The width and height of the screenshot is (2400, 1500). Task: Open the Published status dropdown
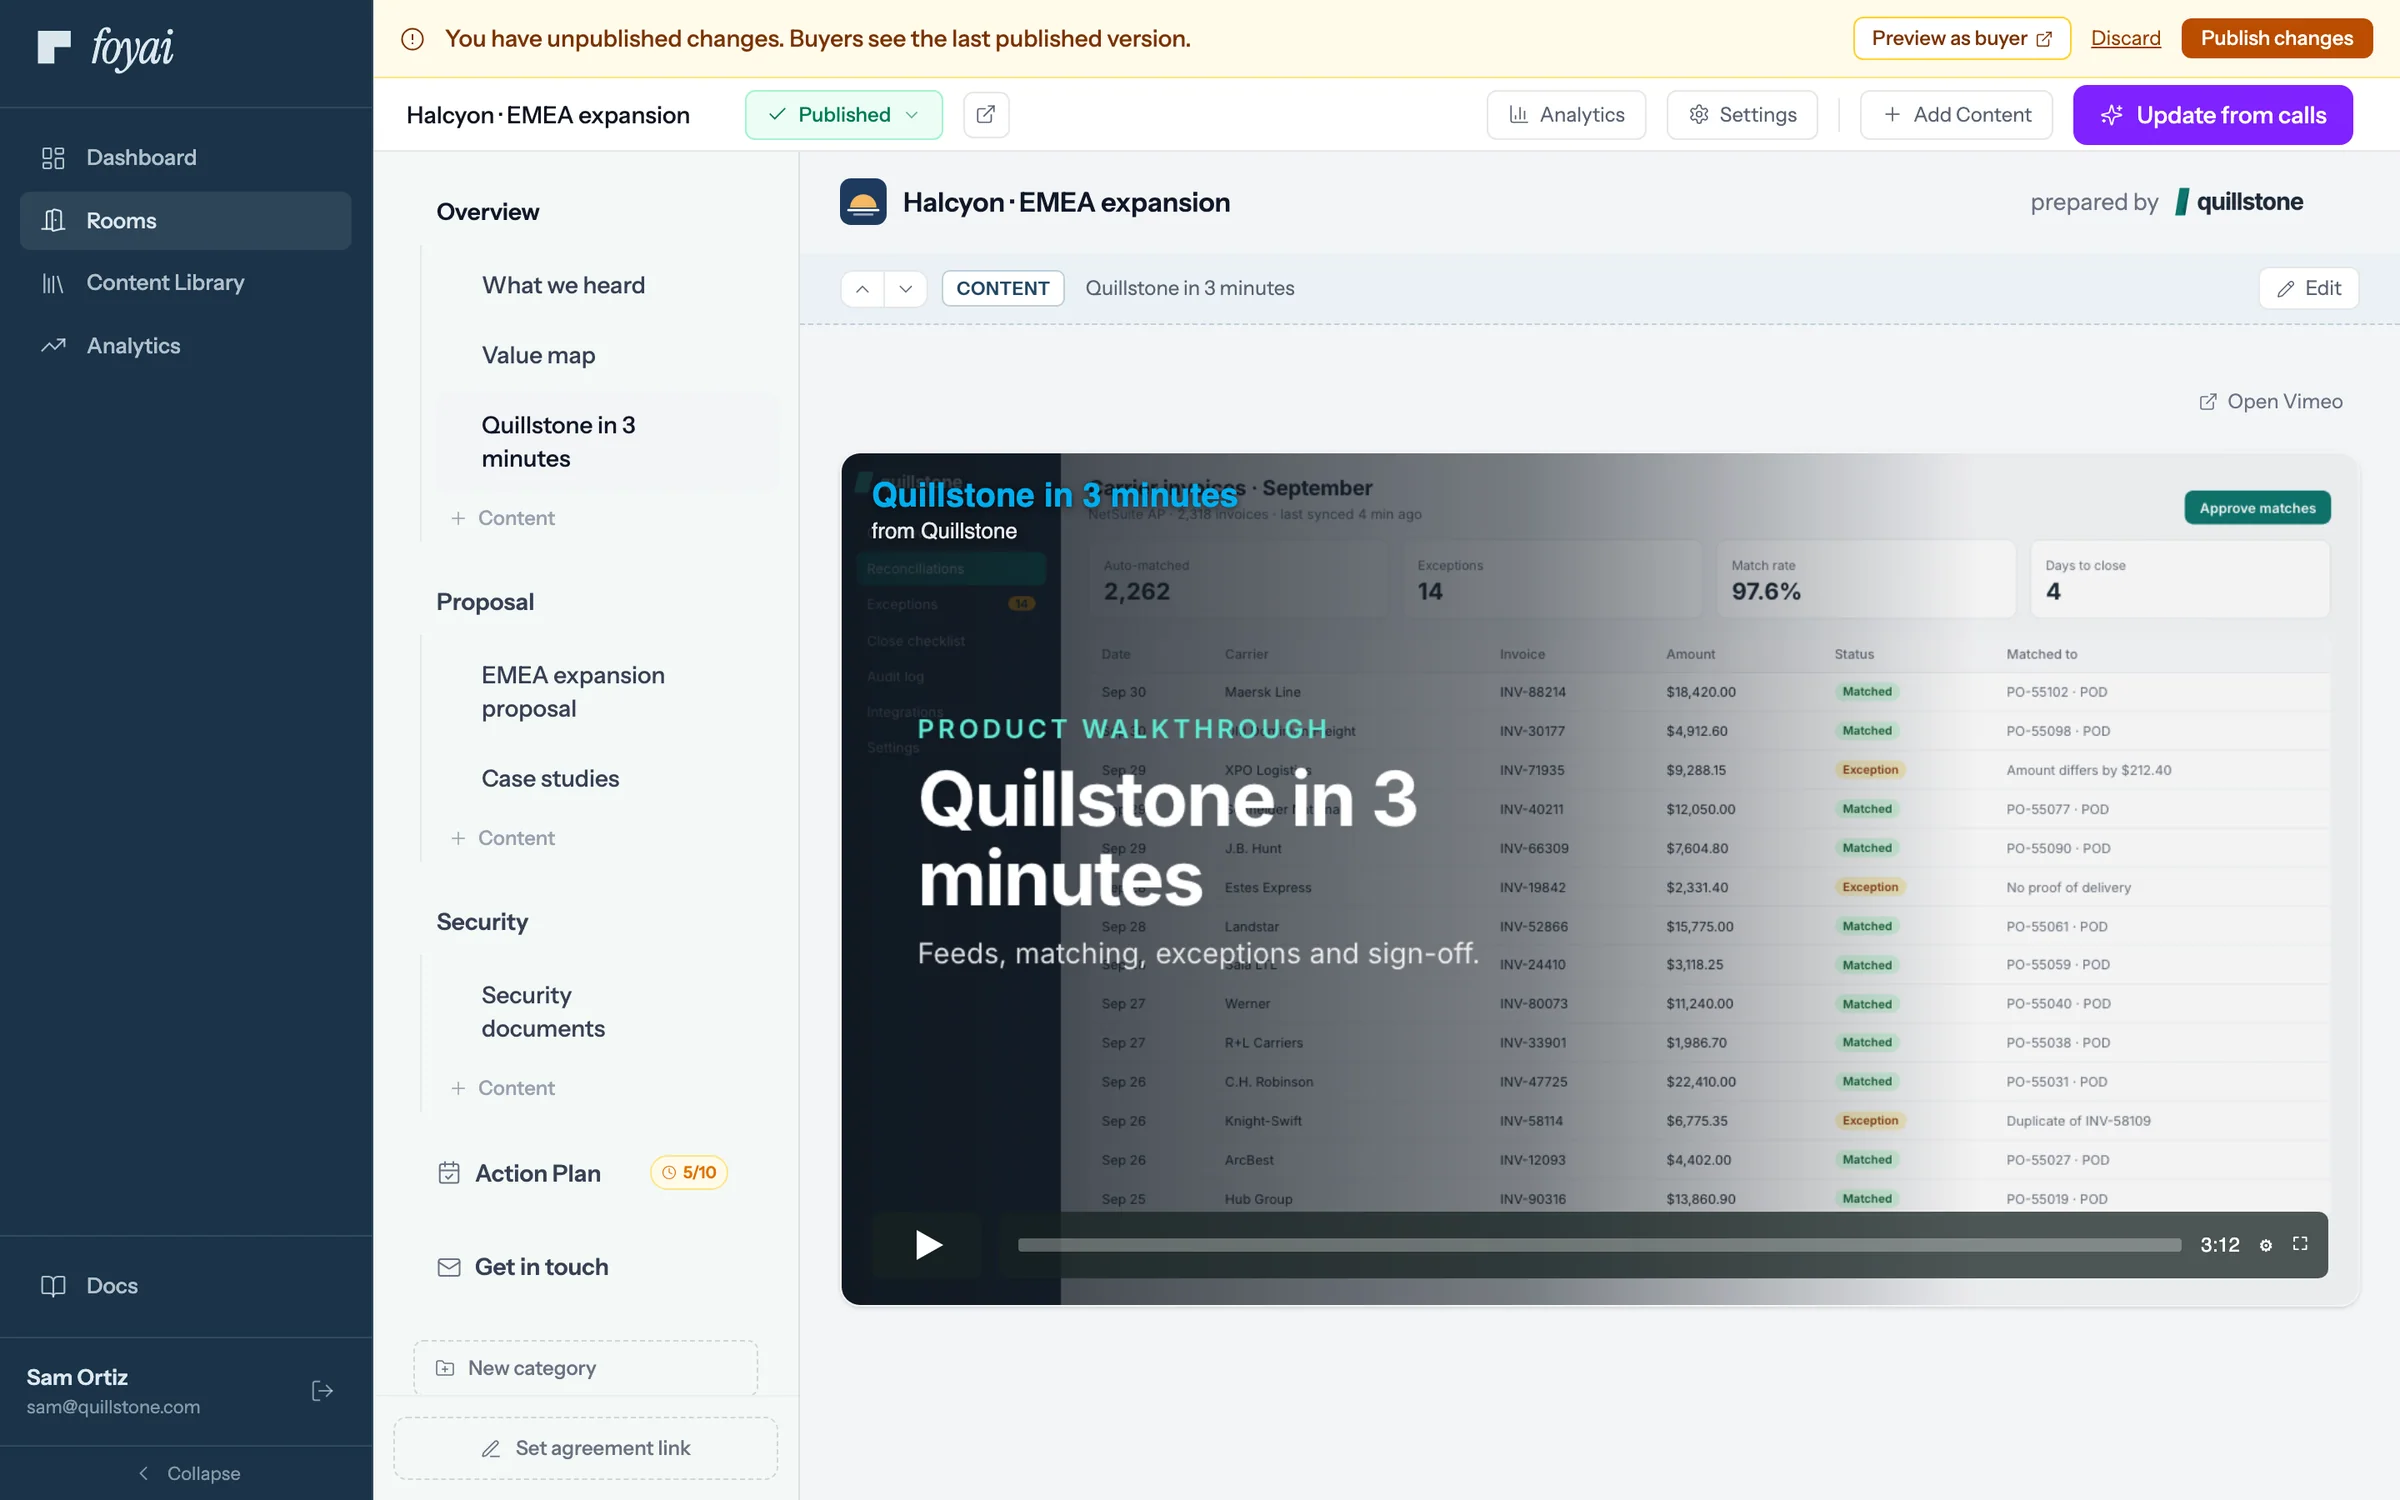[843, 115]
